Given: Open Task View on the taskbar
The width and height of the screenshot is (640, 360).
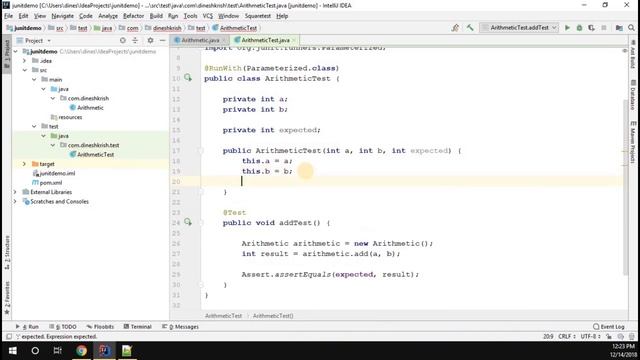Looking at the screenshot, I should coord(58,351).
